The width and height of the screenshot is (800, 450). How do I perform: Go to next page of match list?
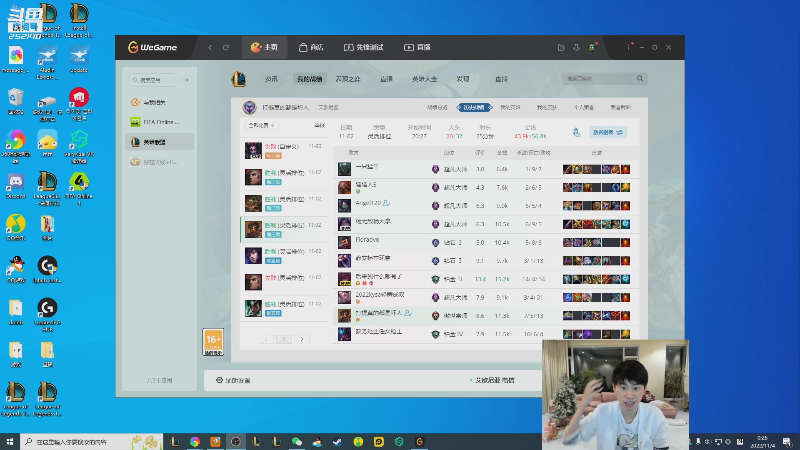(302, 339)
